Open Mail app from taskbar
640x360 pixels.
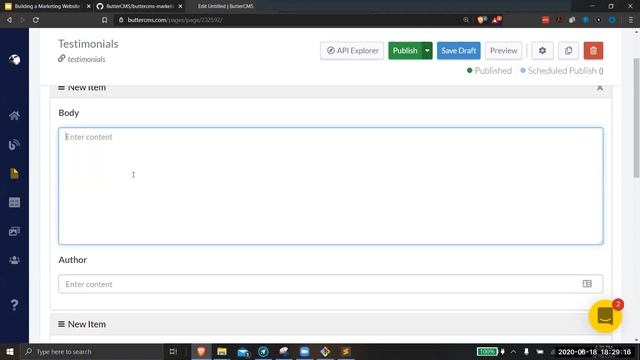click(243, 351)
